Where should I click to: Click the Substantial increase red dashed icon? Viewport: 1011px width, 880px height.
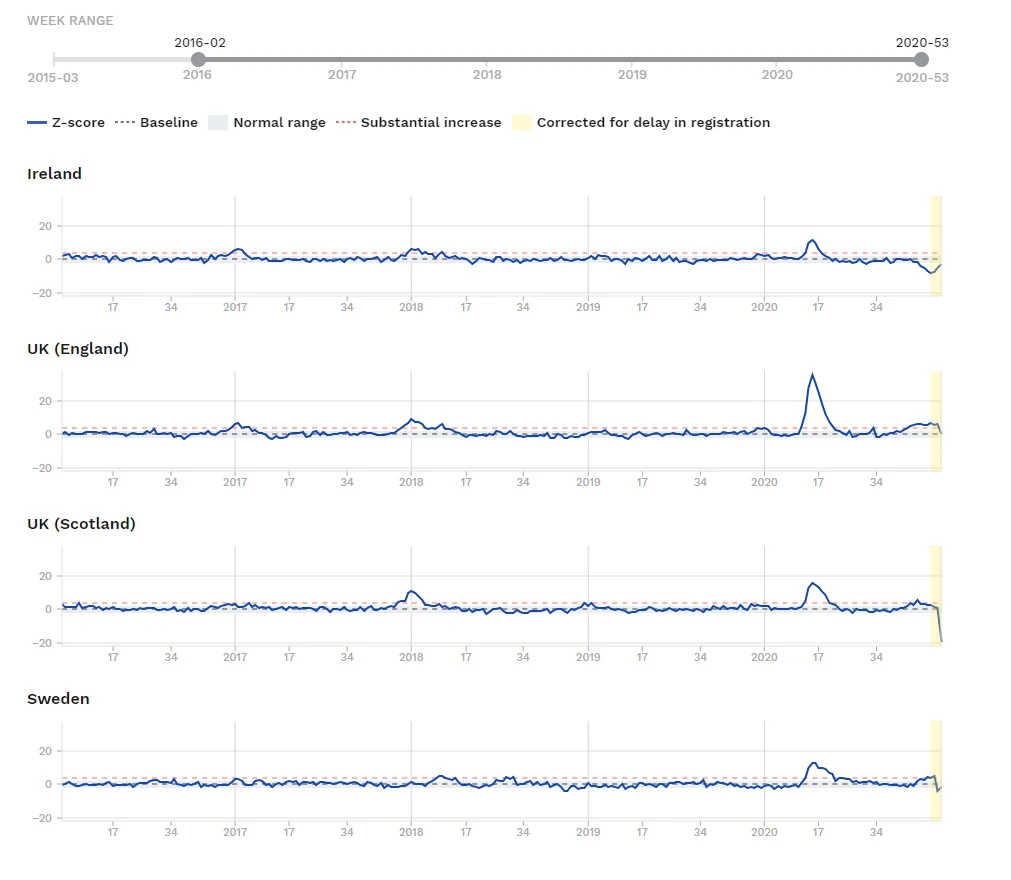pyautogui.click(x=346, y=123)
